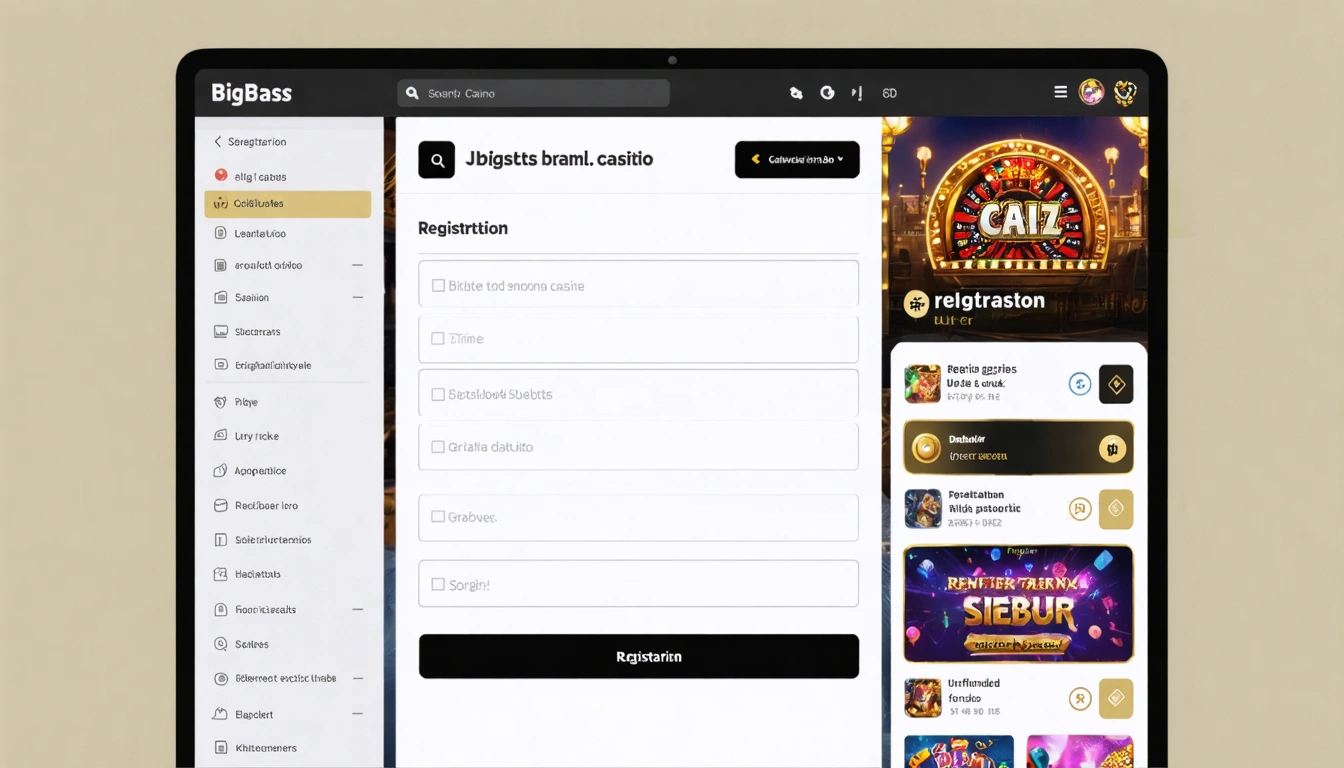Open the purple SIEBUR promo banner
This screenshot has width=1344, height=768.
click(x=1018, y=604)
